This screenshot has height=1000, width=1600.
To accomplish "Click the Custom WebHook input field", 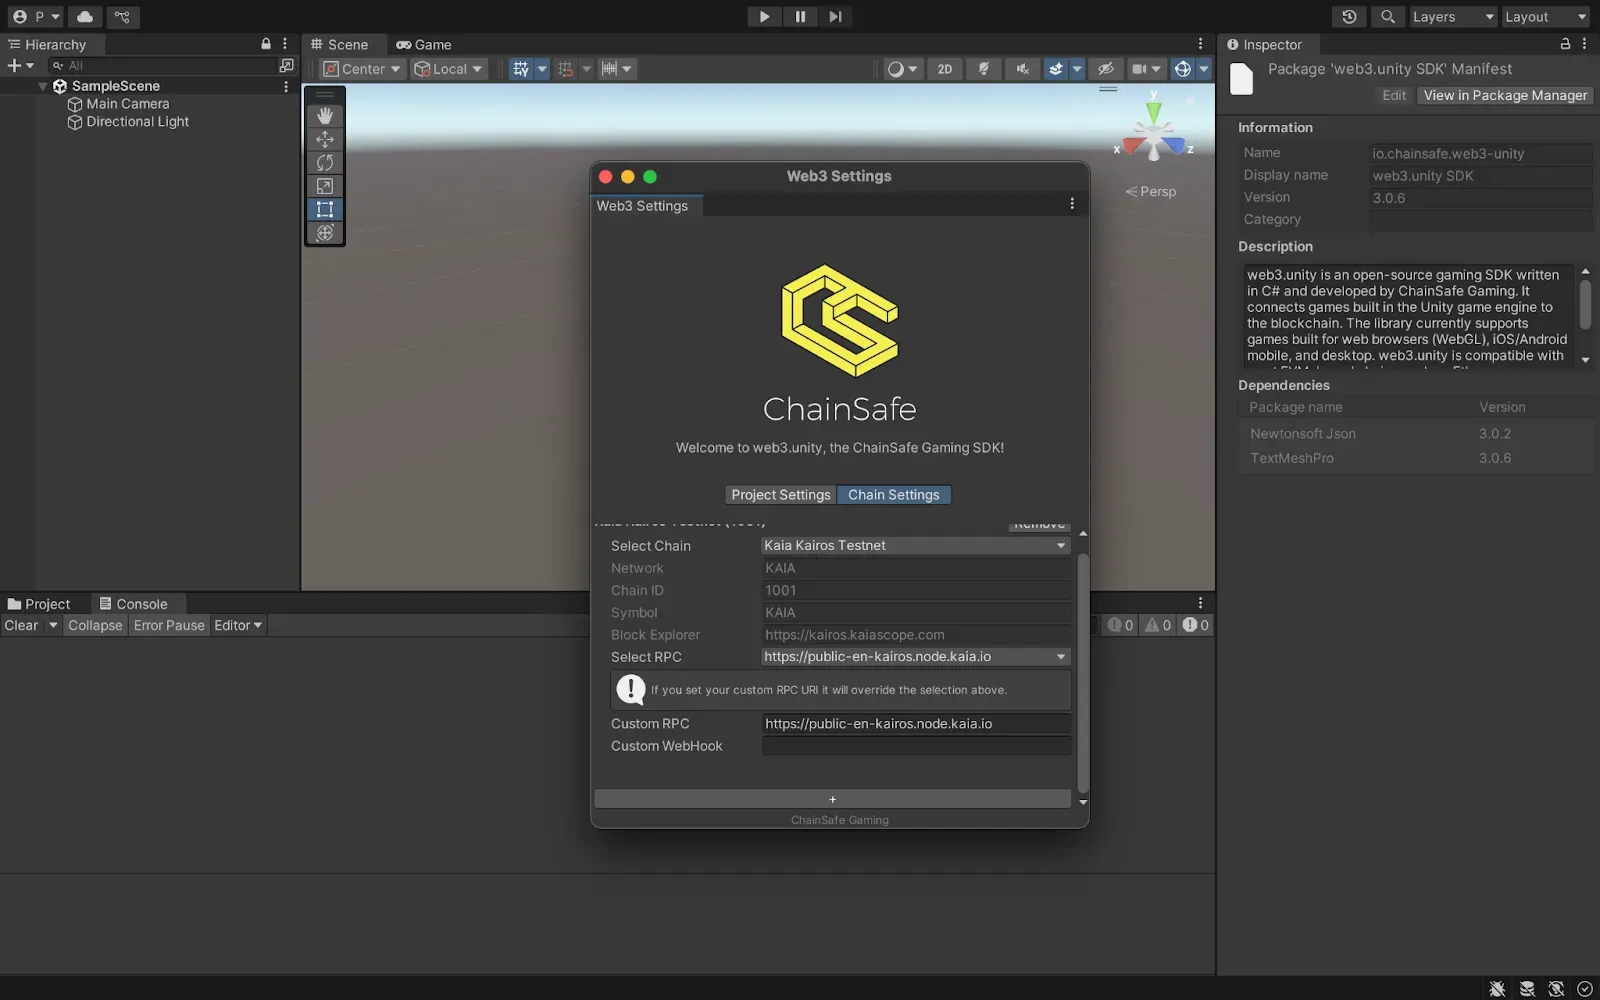I will click(x=916, y=746).
